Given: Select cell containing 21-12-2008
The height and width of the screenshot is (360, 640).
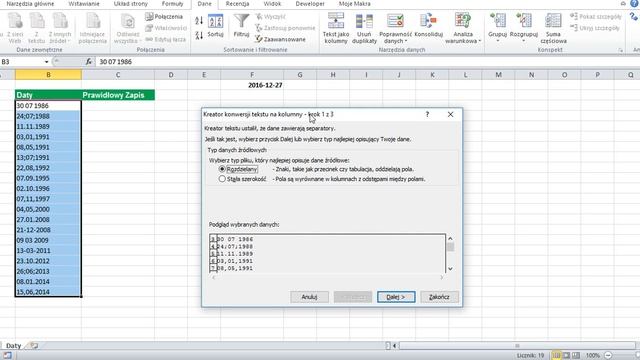Looking at the screenshot, I should point(48,230).
